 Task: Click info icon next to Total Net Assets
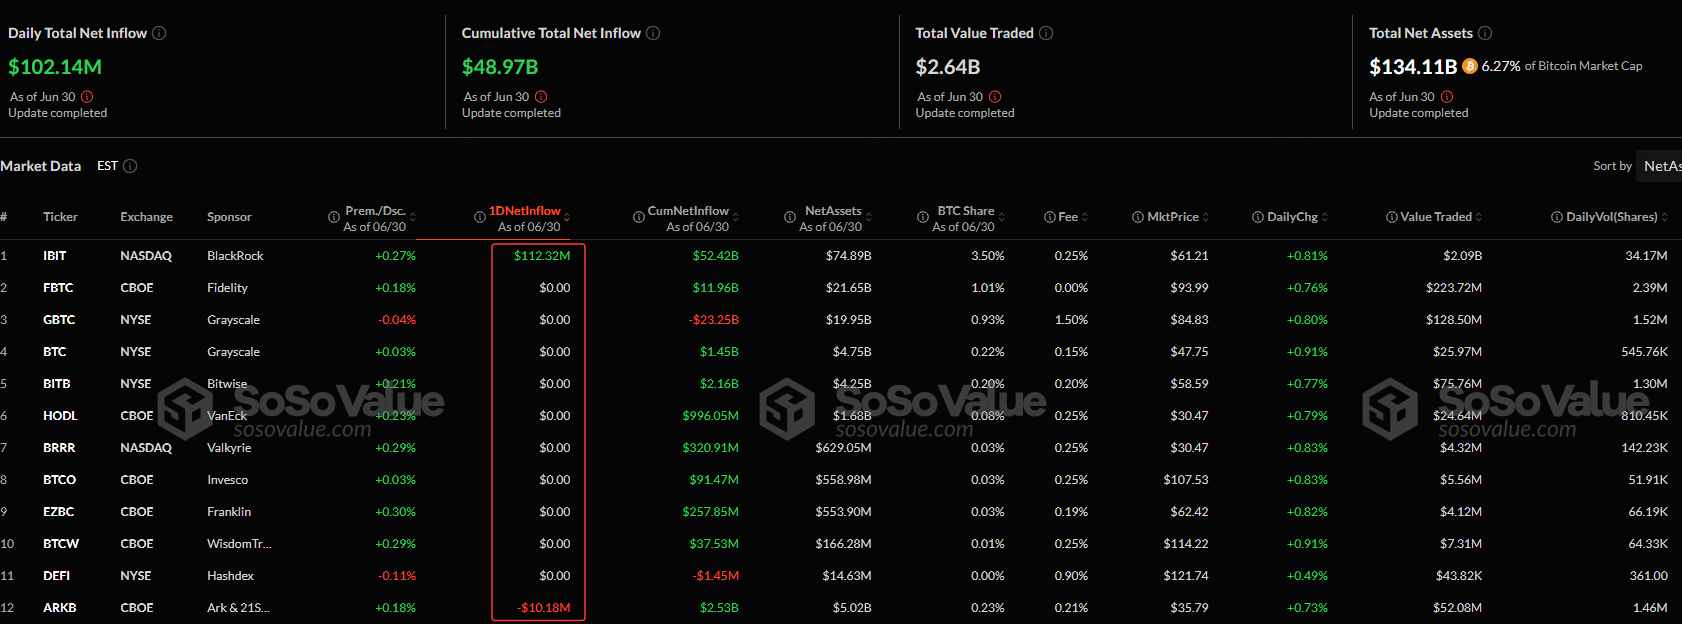pos(1485,33)
